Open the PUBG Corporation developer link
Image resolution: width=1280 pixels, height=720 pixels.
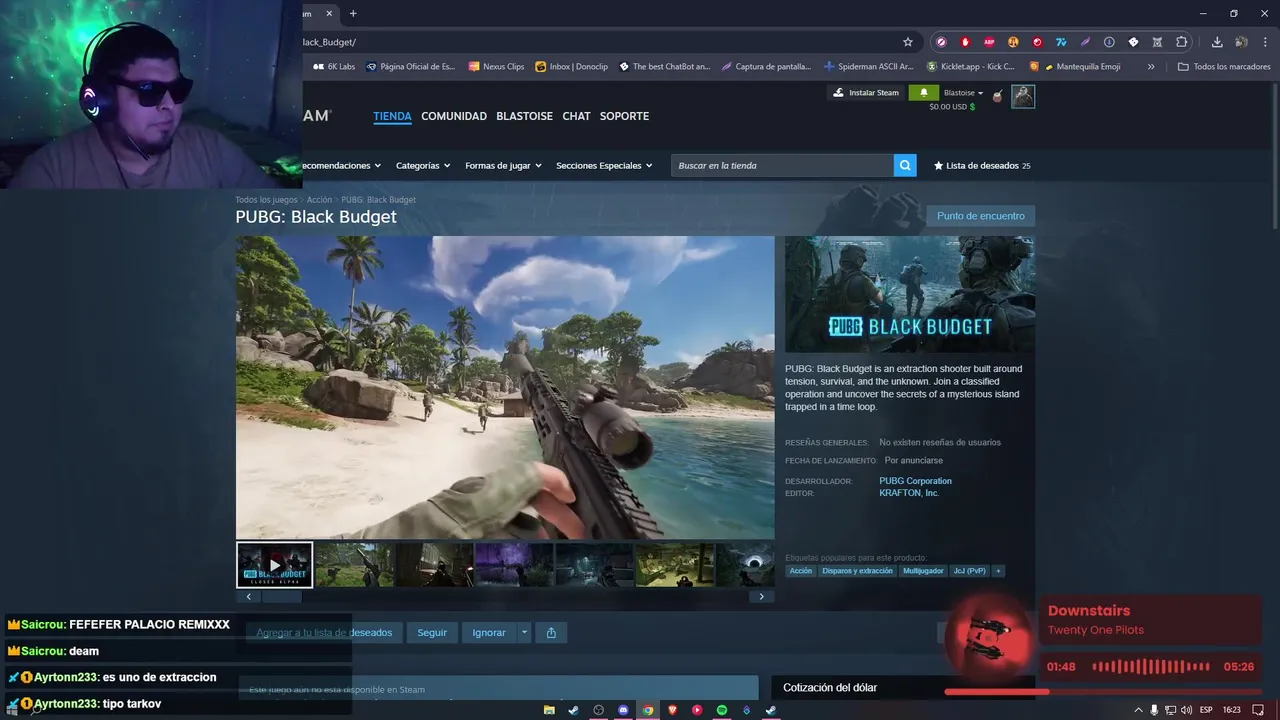[915, 481]
